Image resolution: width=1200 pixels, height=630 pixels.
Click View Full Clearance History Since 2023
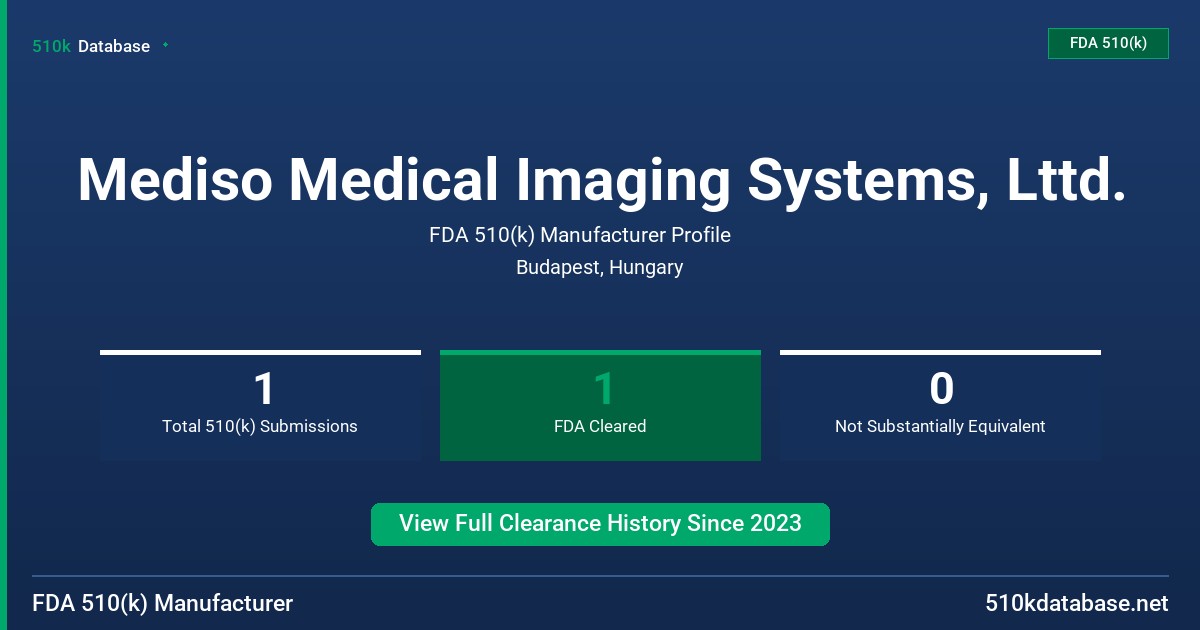coord(600,524)
